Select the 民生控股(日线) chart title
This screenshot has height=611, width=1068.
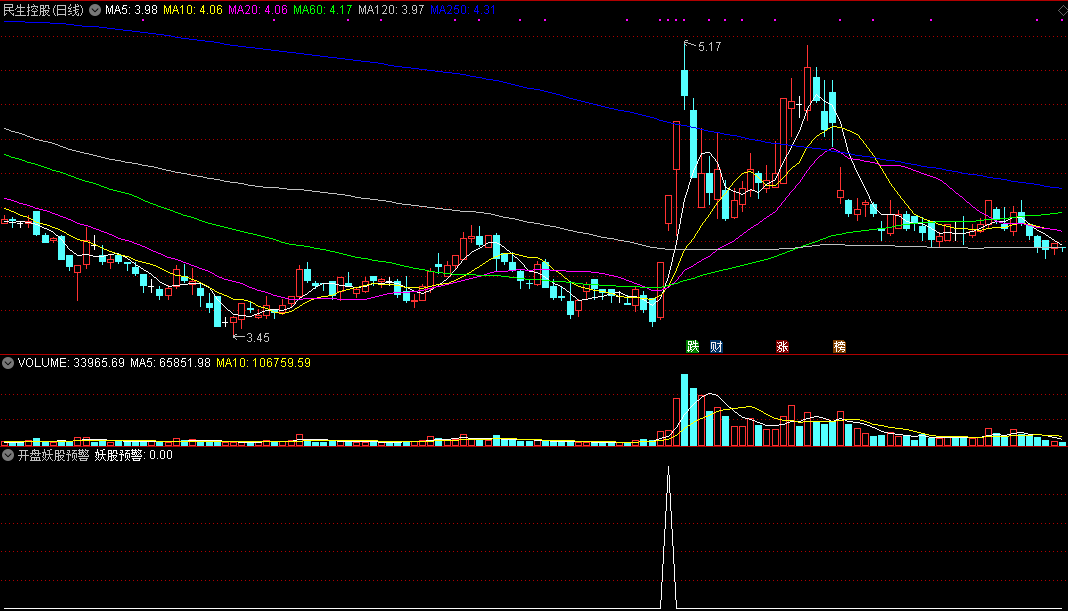[x=44, y=10]
